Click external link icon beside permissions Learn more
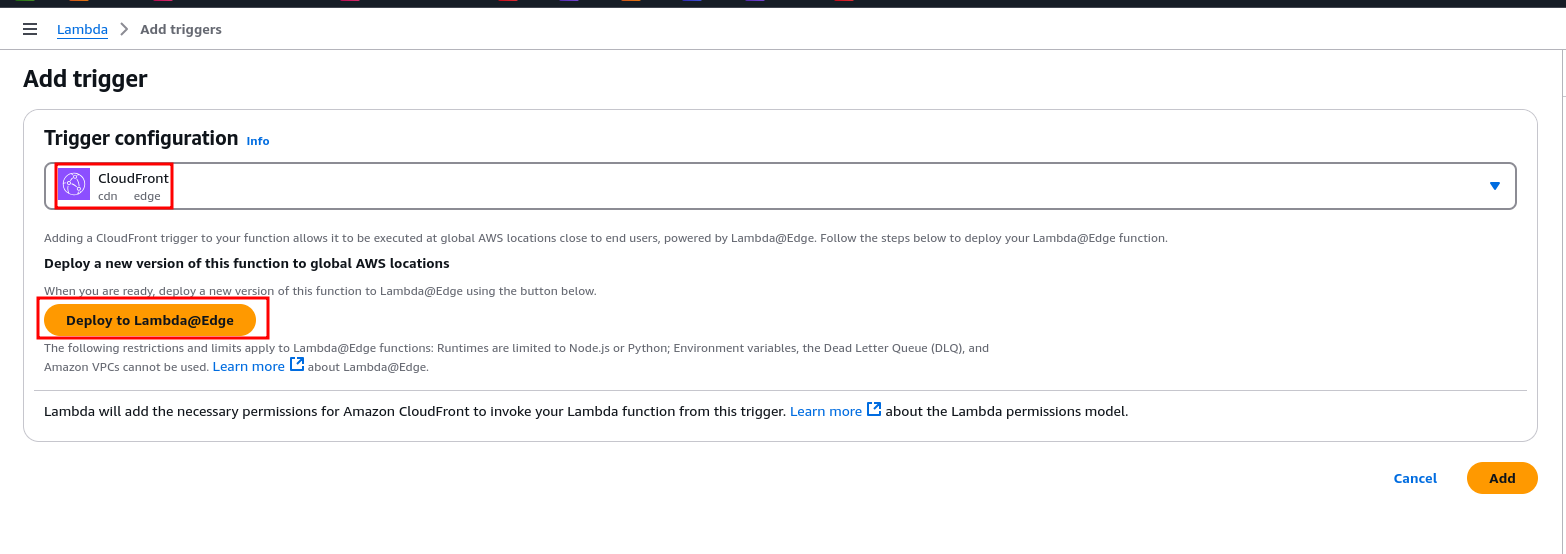 click(x=874, y=410)
